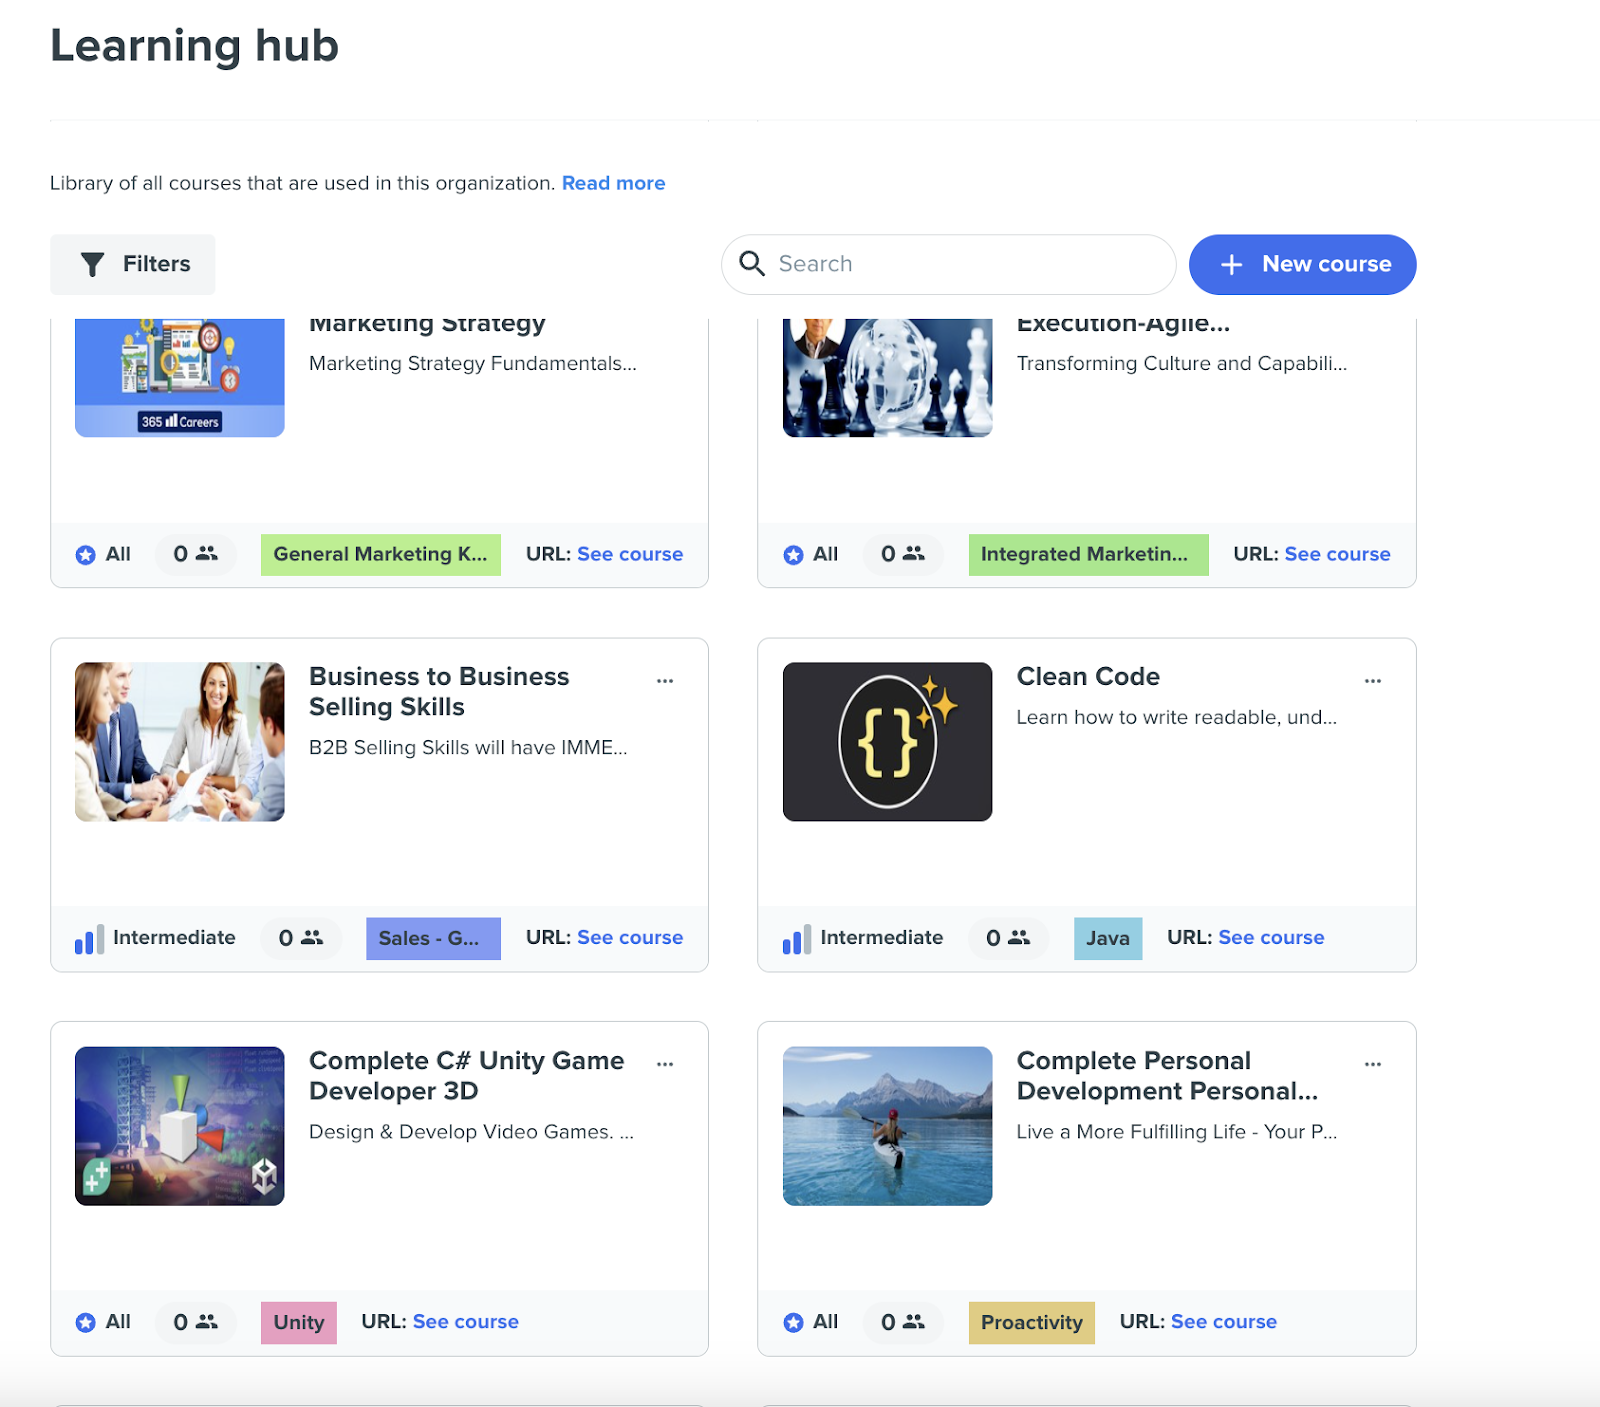The width and height of the screenshot is (1600, 1407).
Task: Click enrolled users icon on Complete Personal Development
Action: click(914, 1321)
